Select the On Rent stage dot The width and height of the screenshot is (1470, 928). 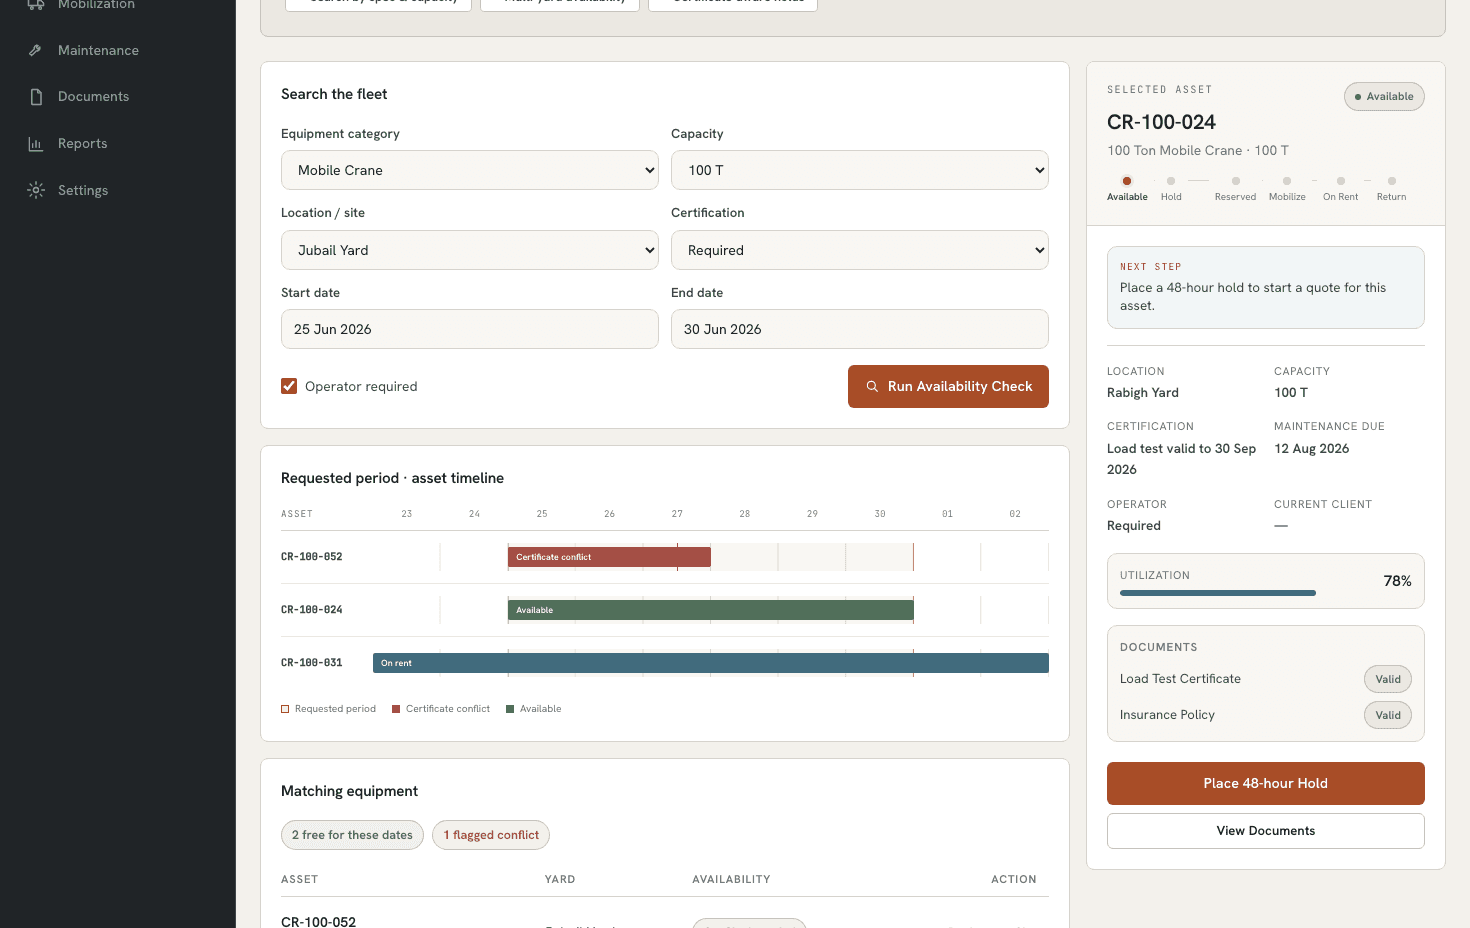[x=1341, y=181]
